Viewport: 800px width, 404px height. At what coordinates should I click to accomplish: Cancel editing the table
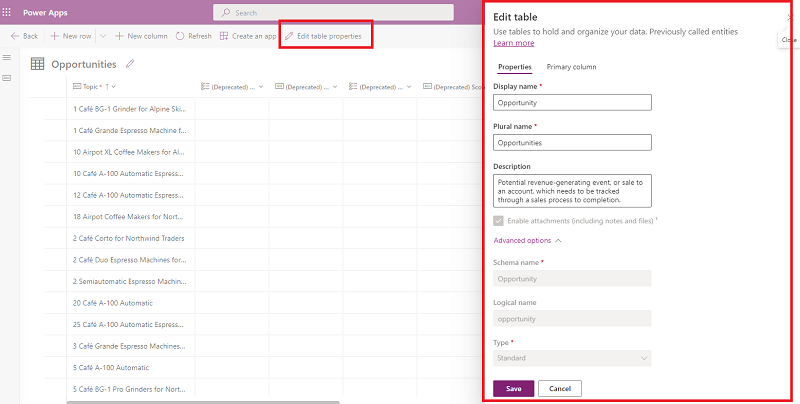tap(560, 388)
